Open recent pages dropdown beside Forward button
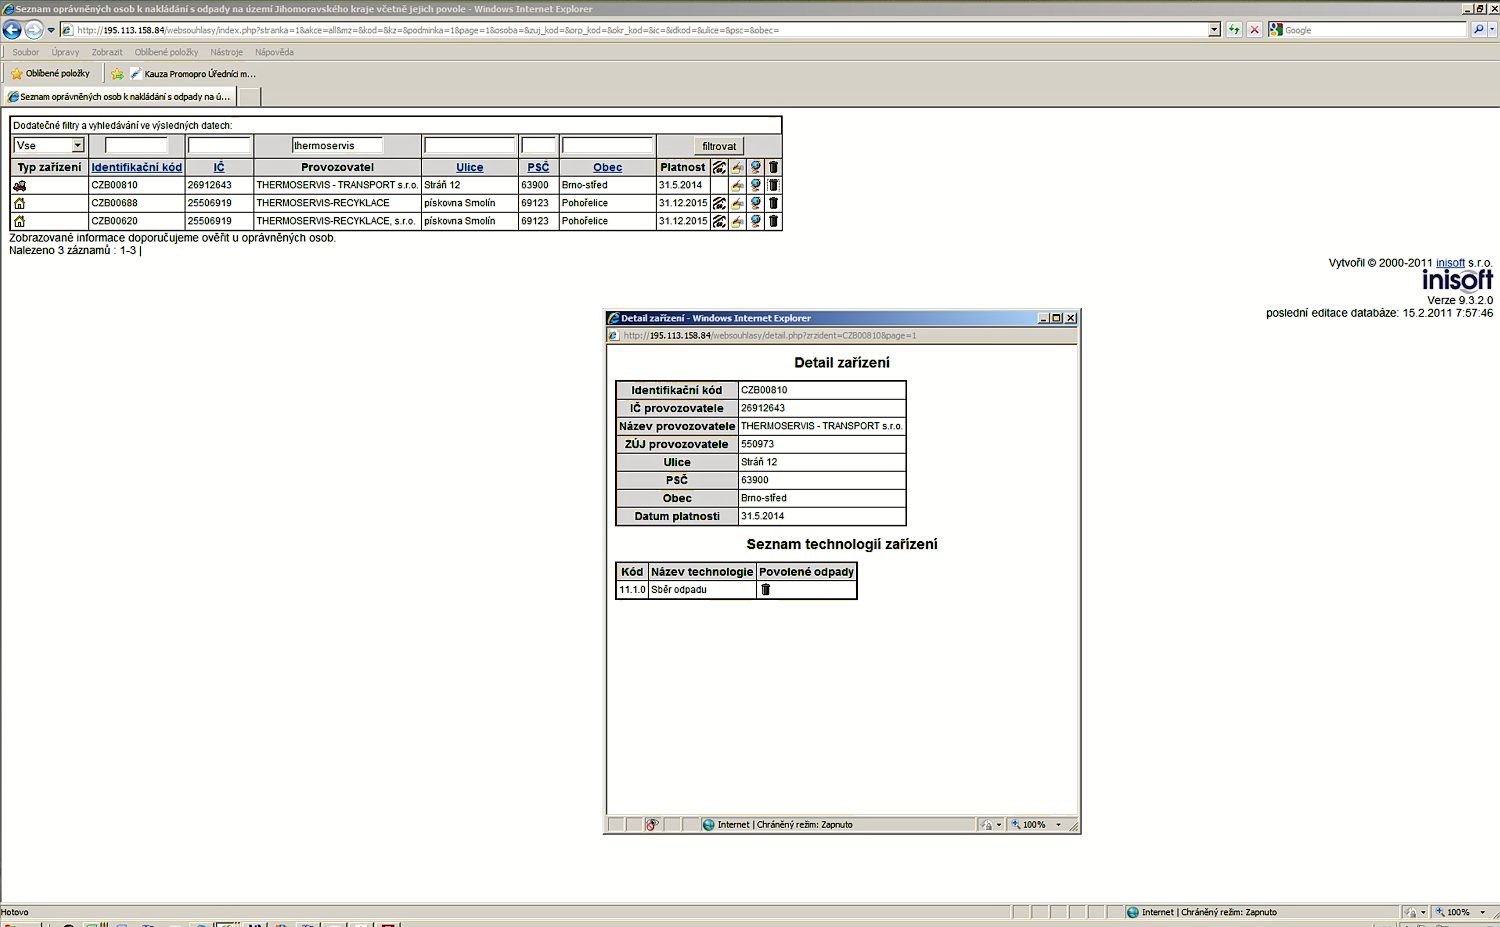1500x927 pixels. click(51, 30)
